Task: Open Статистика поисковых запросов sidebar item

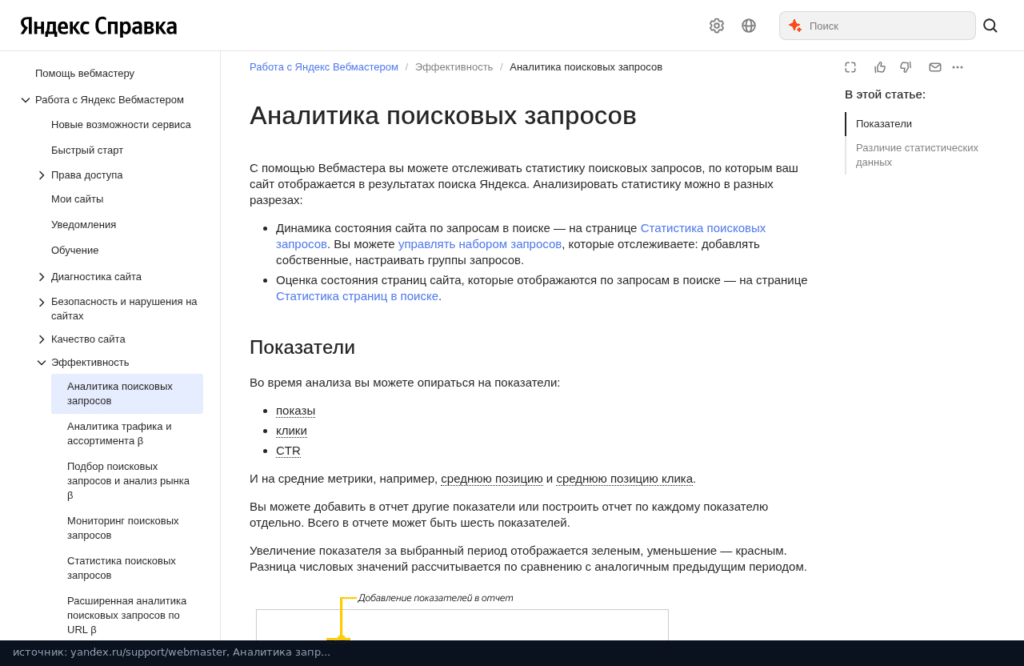Action: [121, 568]
